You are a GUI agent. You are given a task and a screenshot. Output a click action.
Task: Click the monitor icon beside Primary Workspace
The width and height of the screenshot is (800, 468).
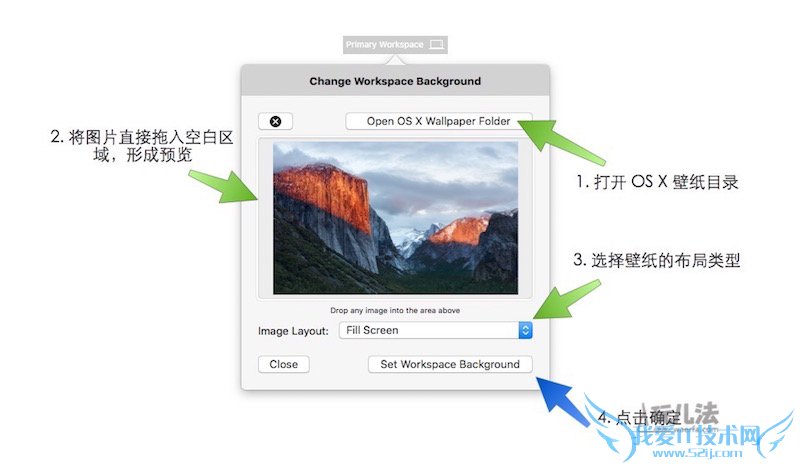click(x=436, y=45)
